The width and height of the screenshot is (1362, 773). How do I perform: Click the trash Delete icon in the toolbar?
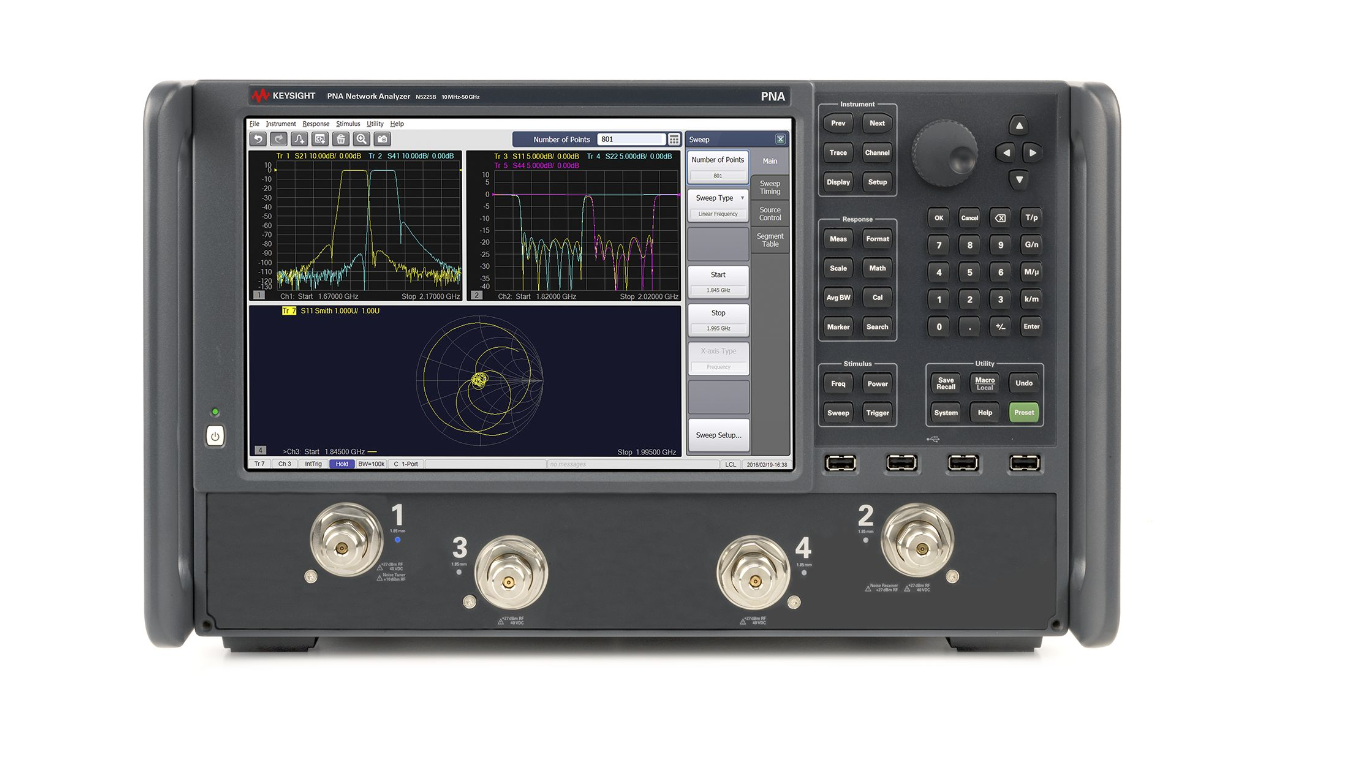pos(341,139)
